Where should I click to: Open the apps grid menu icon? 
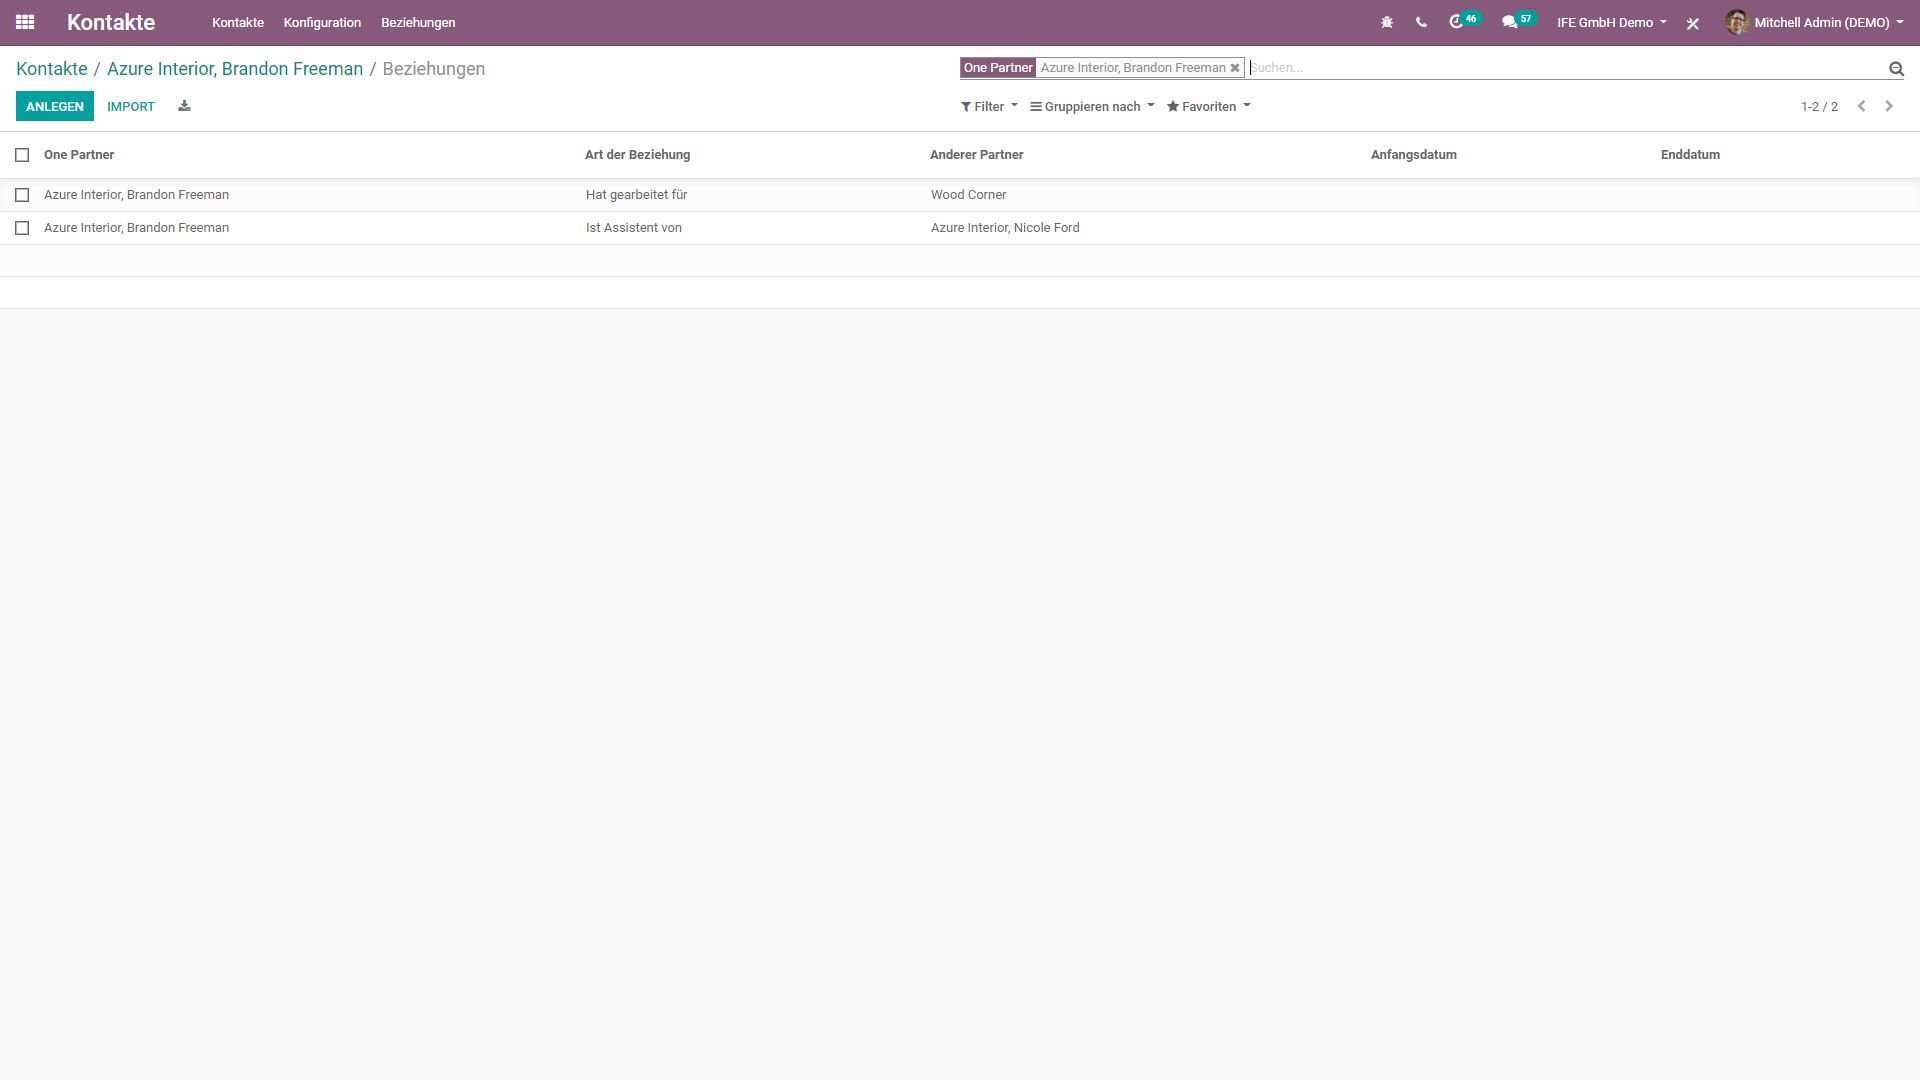(x=25, y=22)
